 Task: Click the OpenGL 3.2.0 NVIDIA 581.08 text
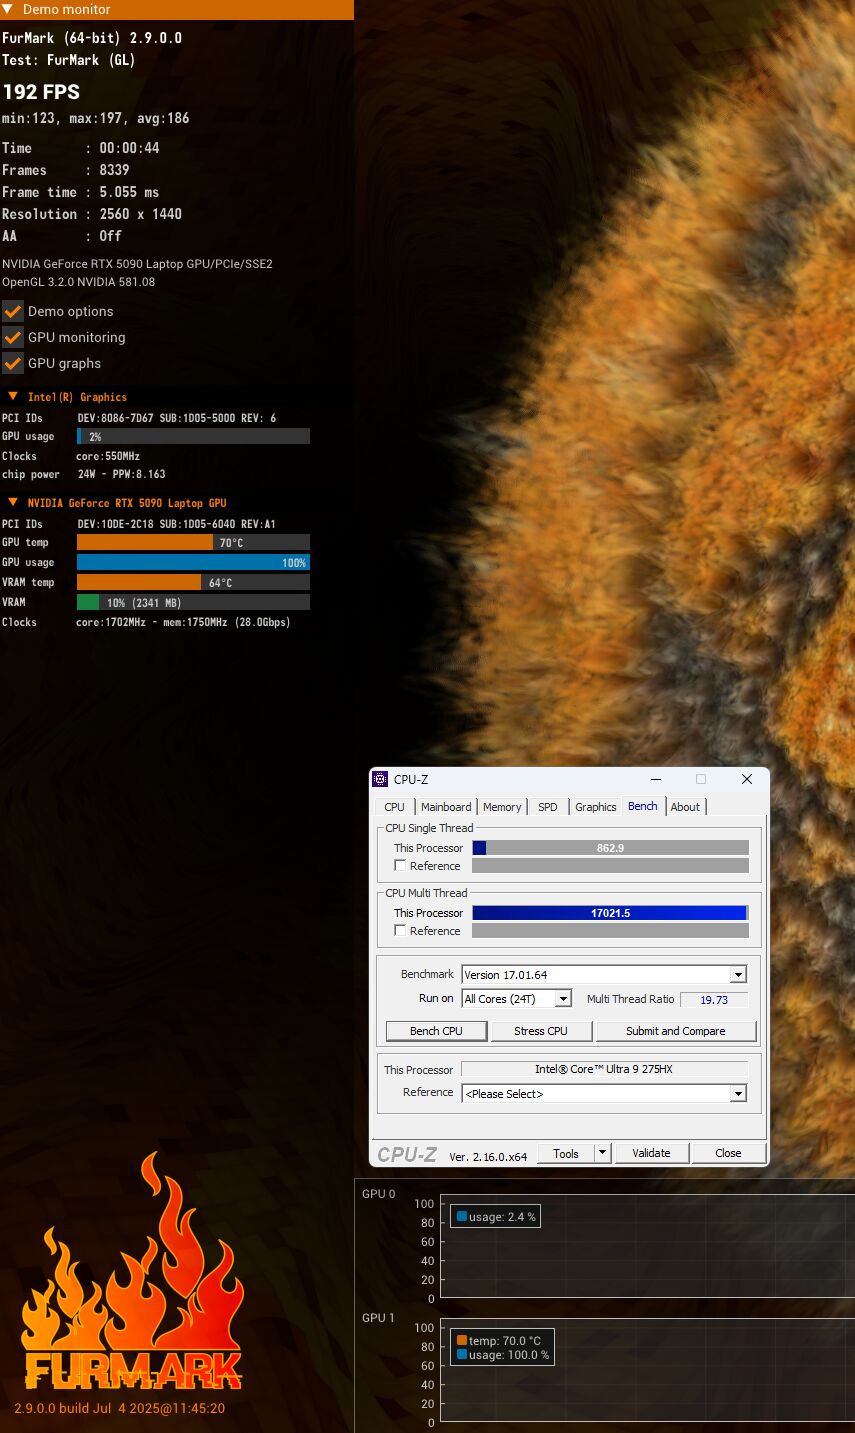(x=79, y=282)
